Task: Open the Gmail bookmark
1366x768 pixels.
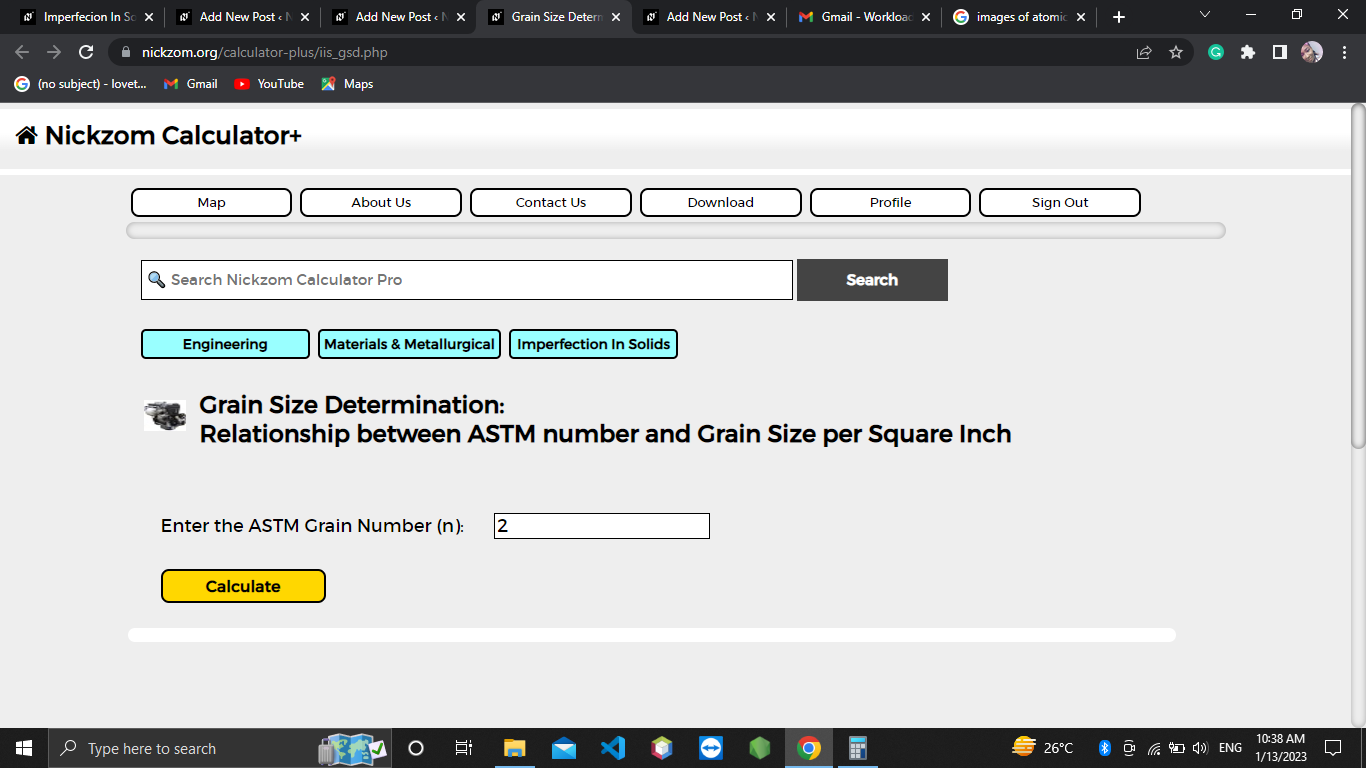Action: tap(191, 84)
